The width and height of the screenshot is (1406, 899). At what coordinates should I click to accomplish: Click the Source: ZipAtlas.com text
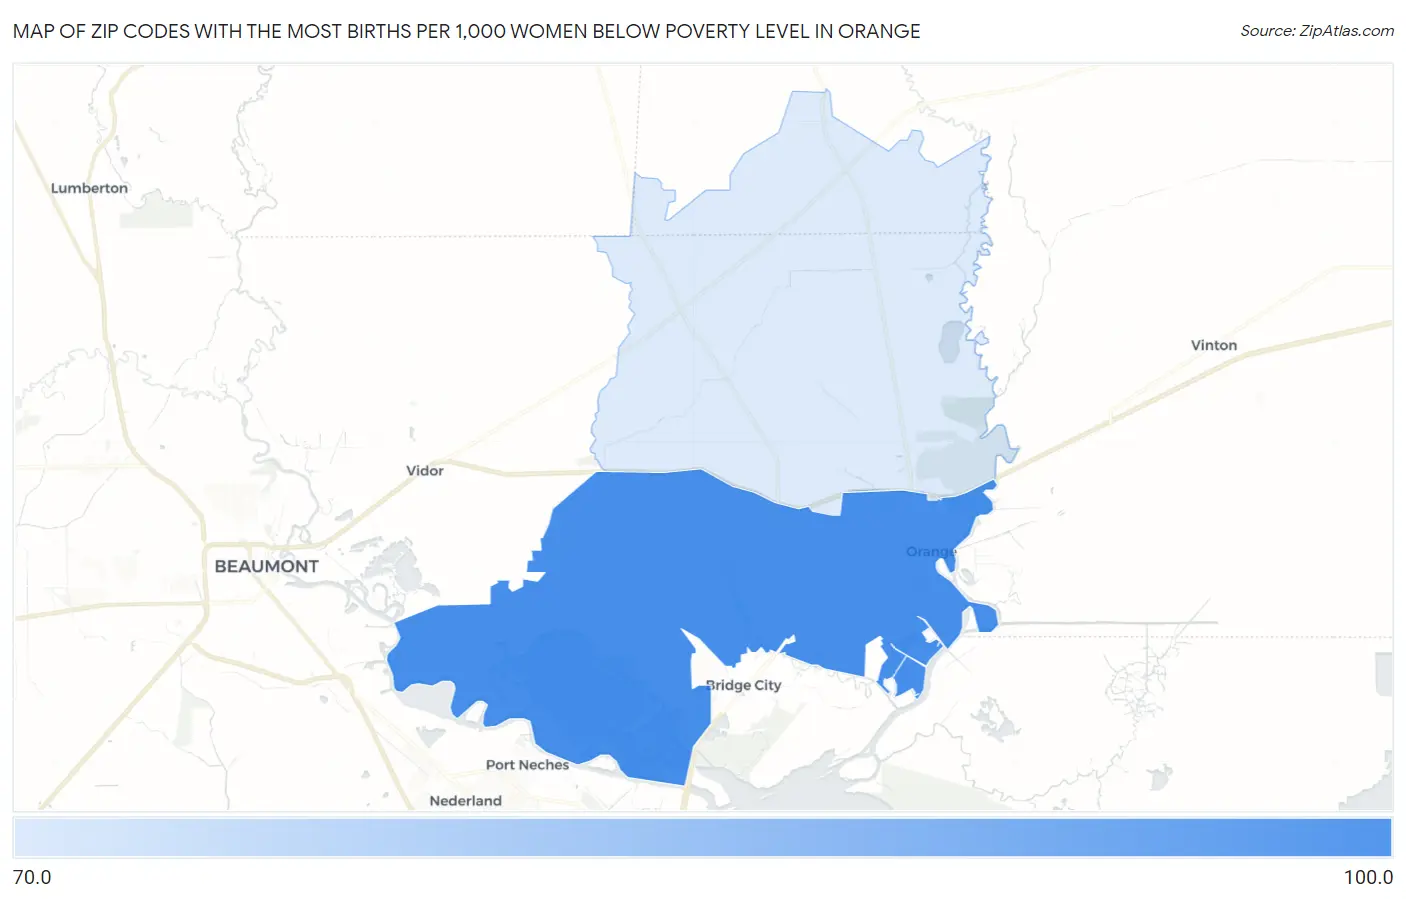tap(1317, 31)
